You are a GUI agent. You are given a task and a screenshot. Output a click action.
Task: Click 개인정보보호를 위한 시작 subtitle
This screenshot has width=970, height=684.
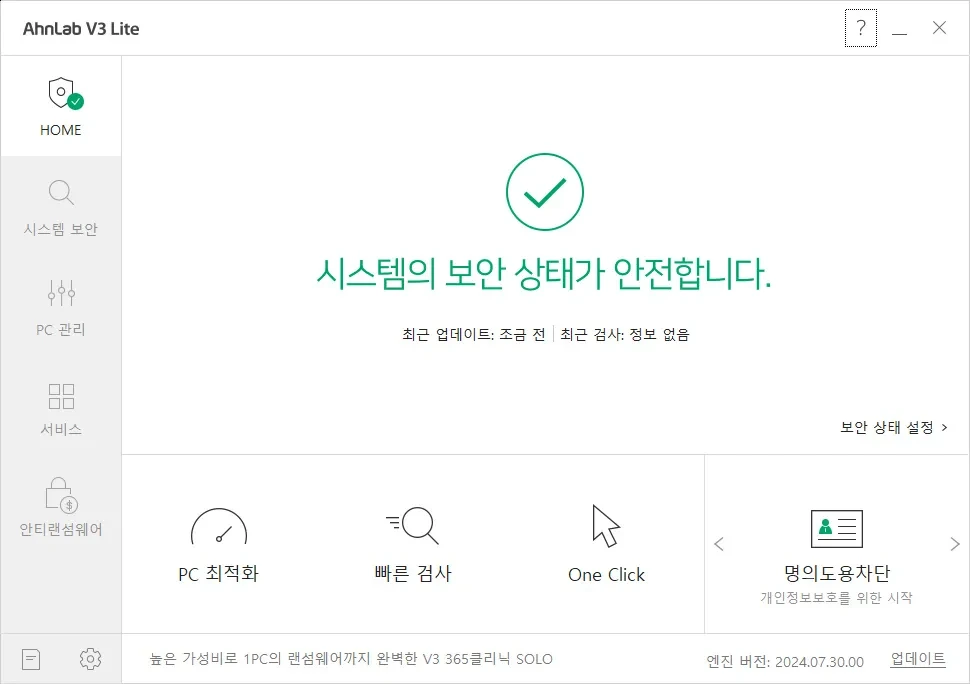tap(836, 597)
